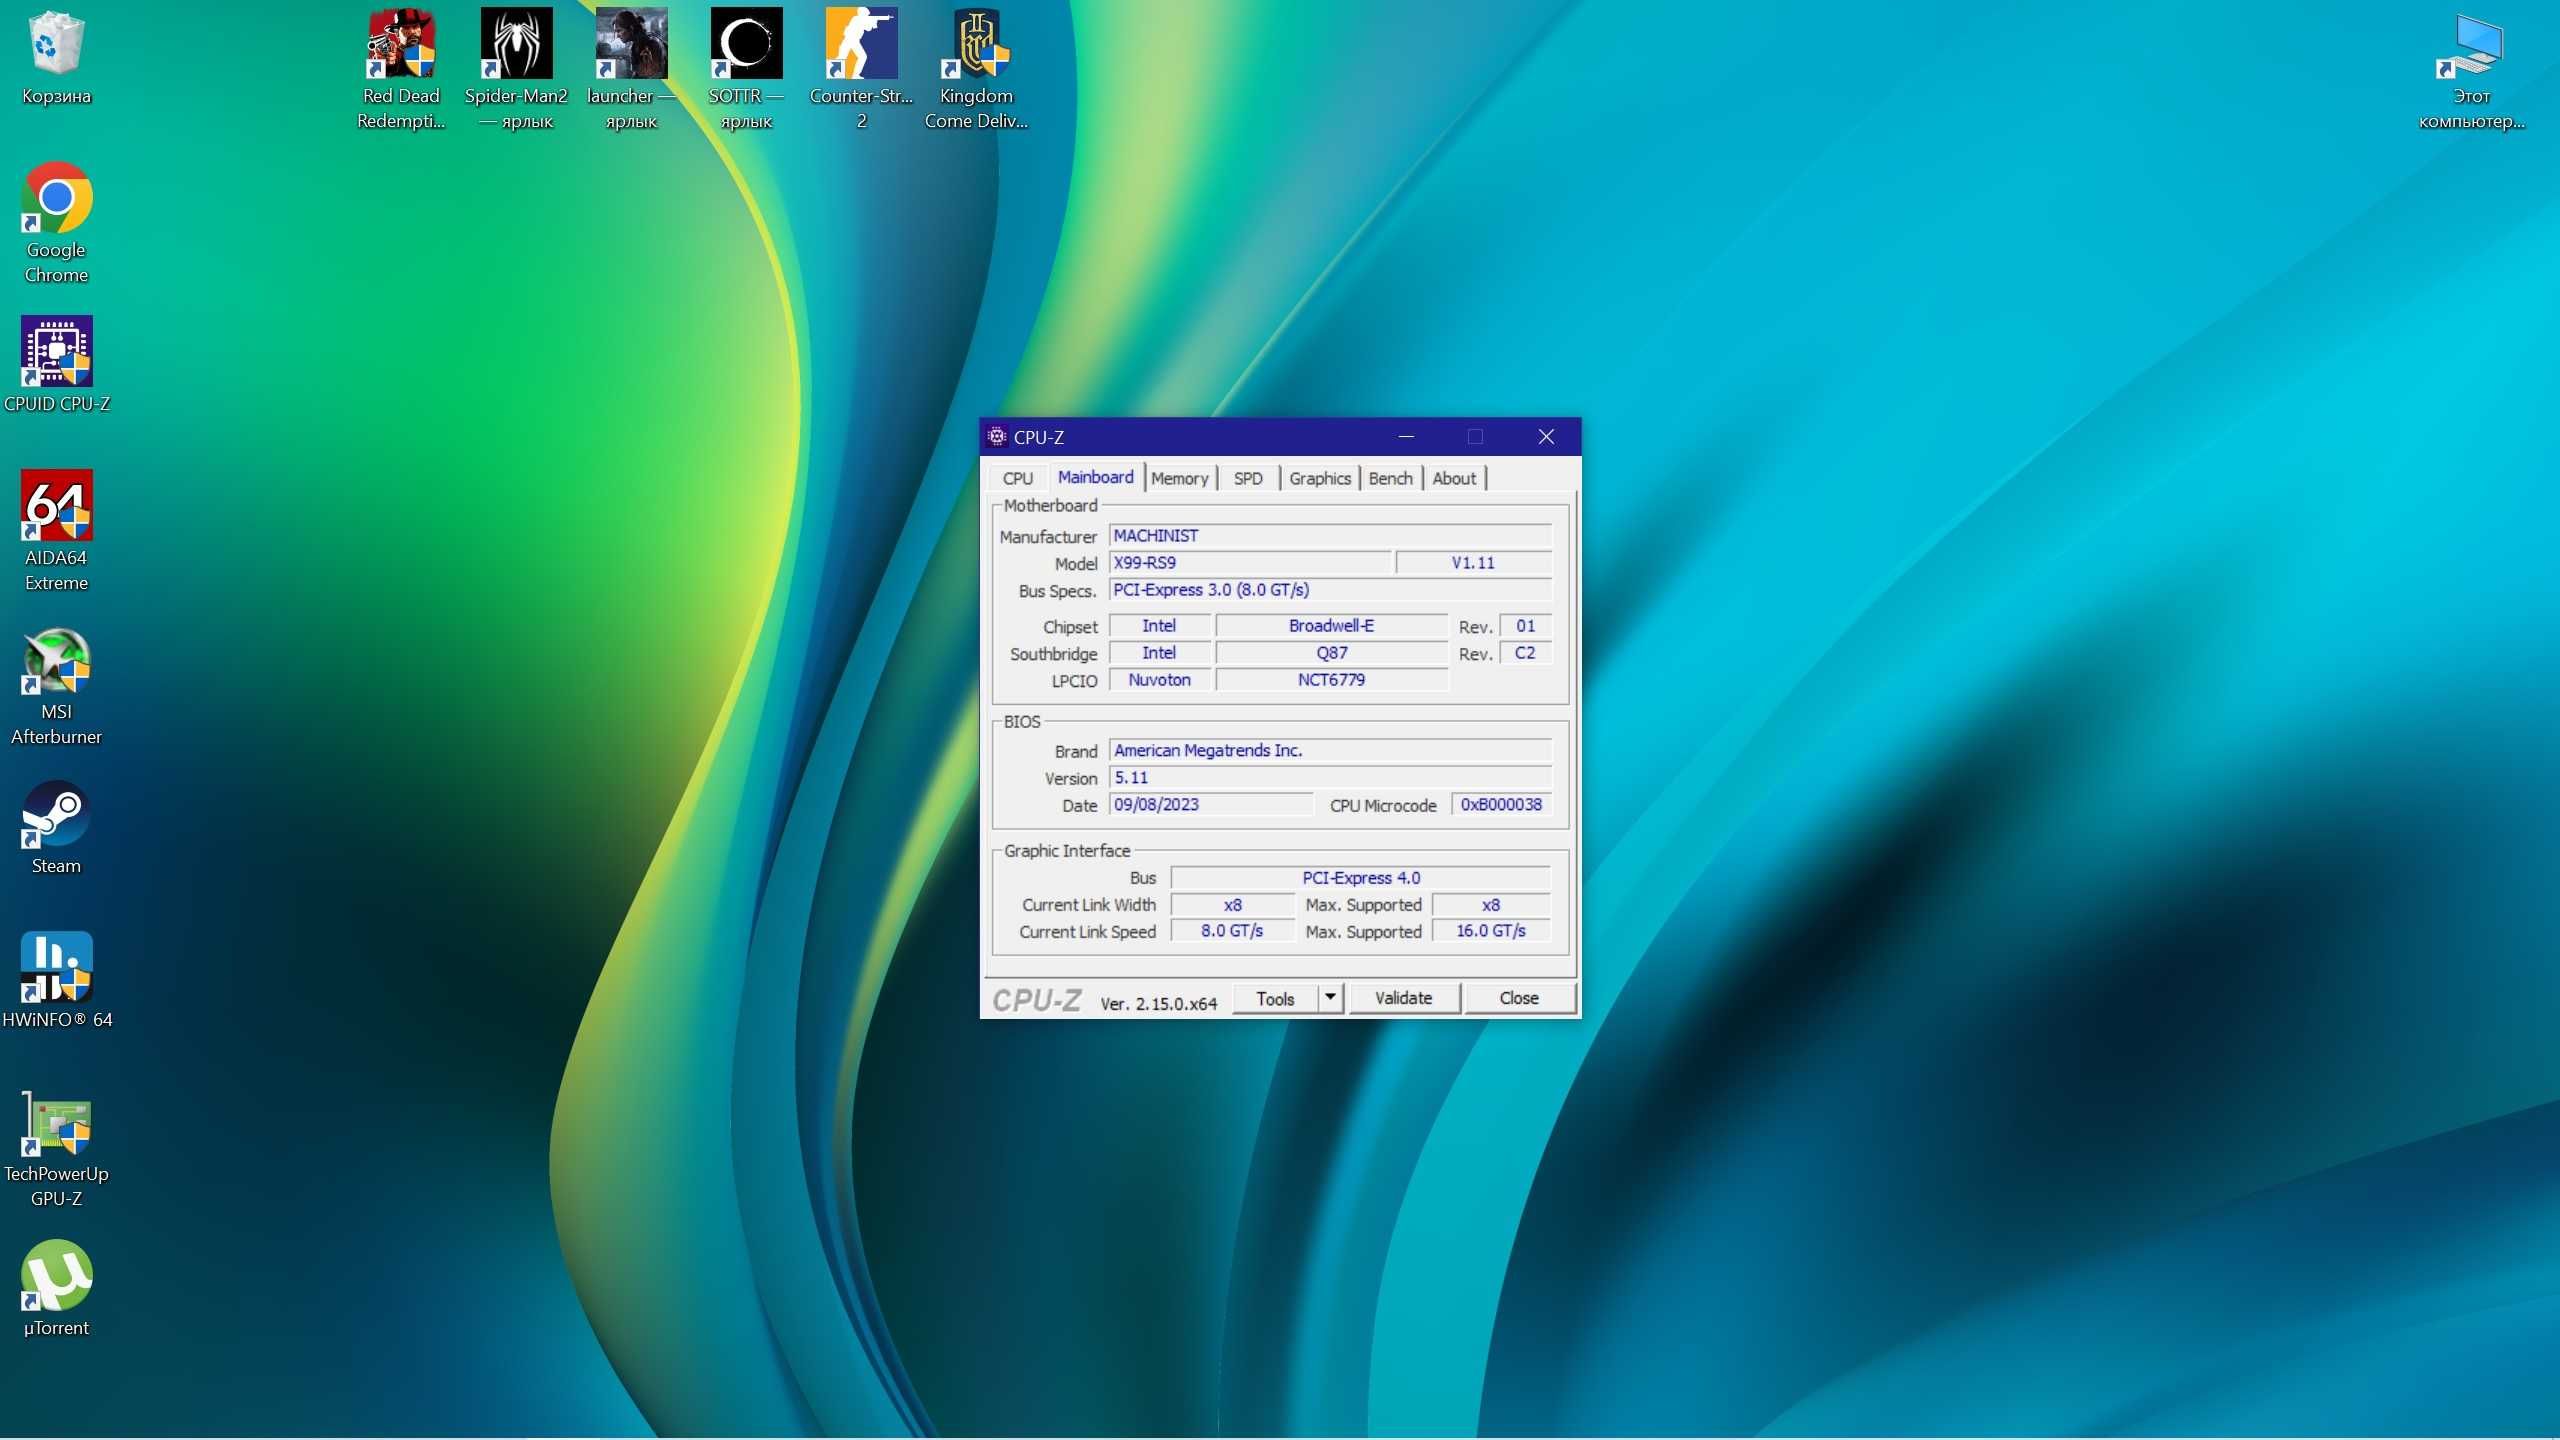The width and height of the screenshot is (2560, 1440).
Task: Click the Southbridge Rev. value C2
Action: (x=1525, y=653)
